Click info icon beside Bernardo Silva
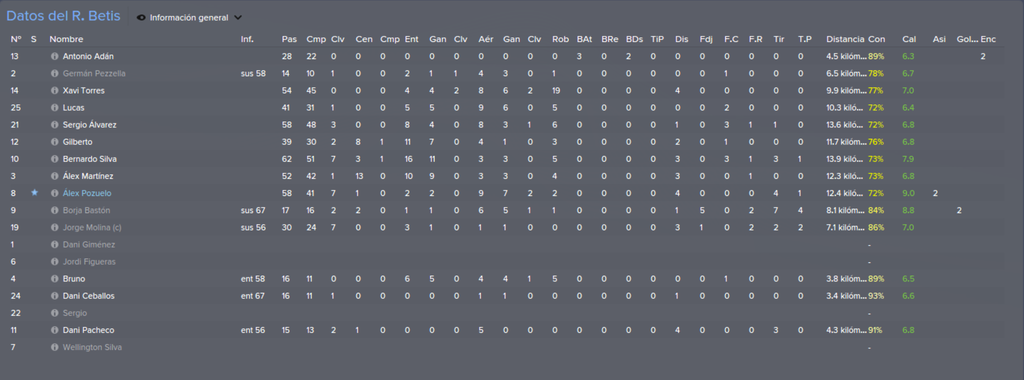 click(x=55, y=159)
